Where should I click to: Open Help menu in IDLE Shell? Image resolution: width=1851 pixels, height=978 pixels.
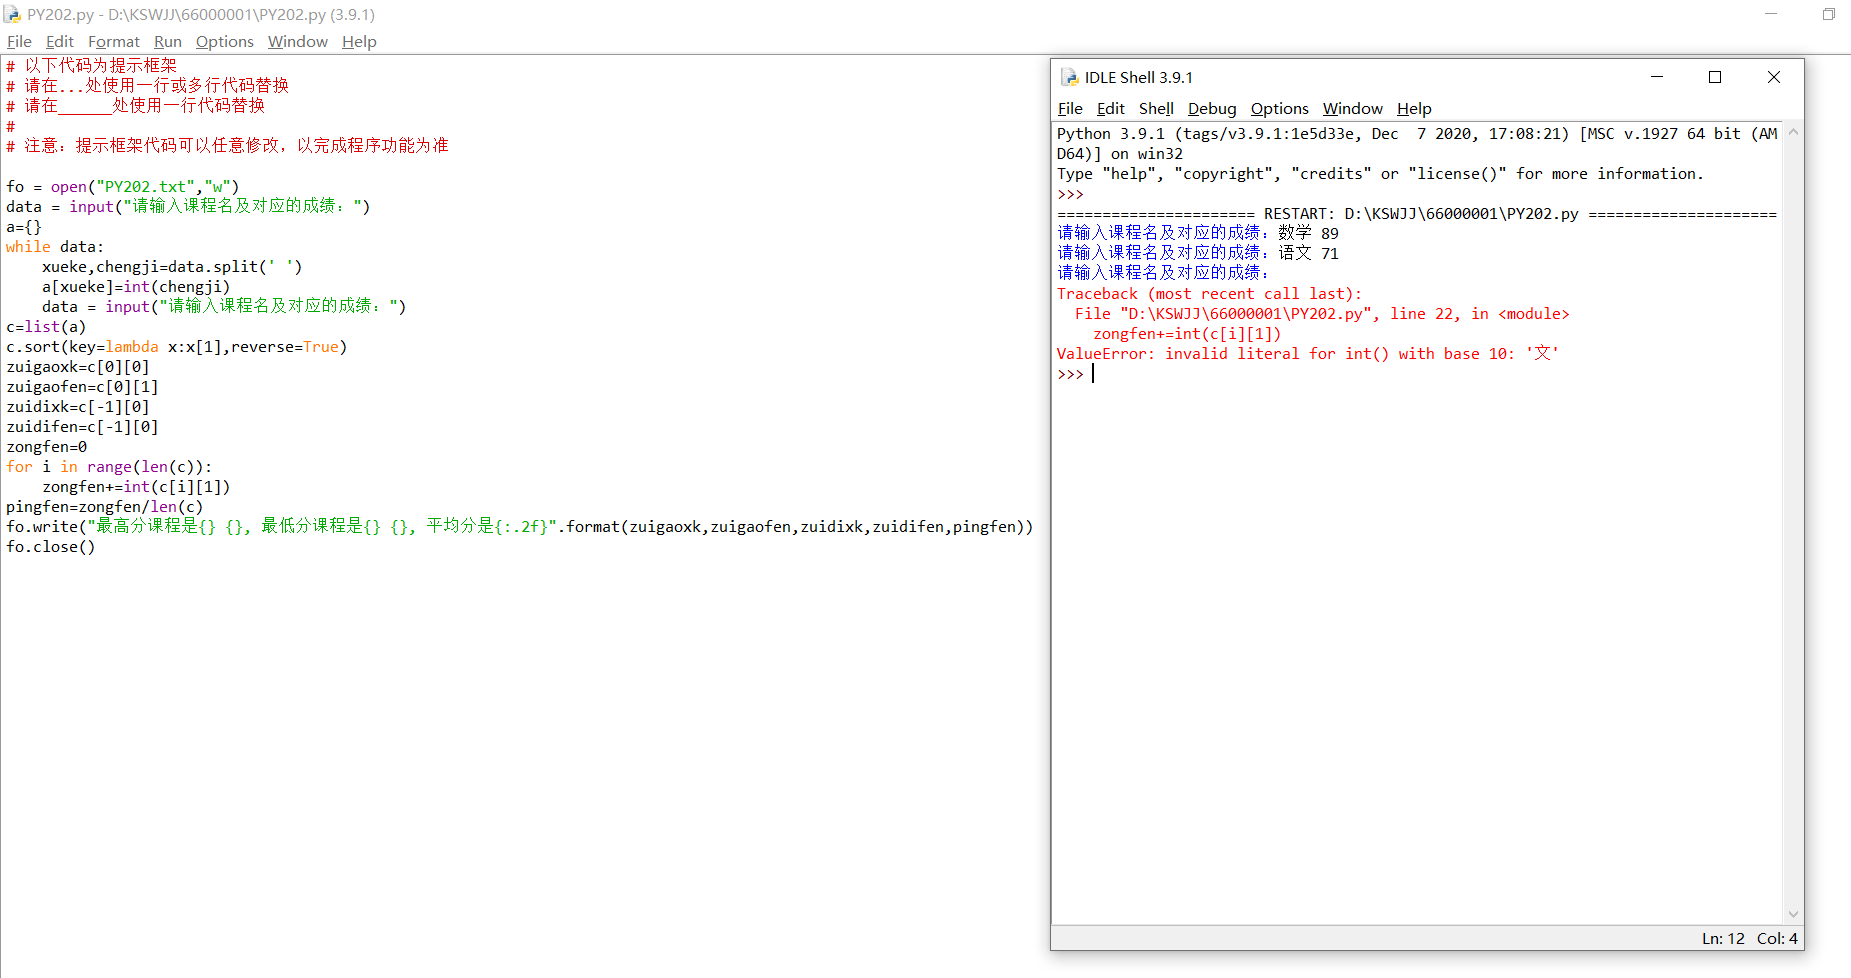1414,108
